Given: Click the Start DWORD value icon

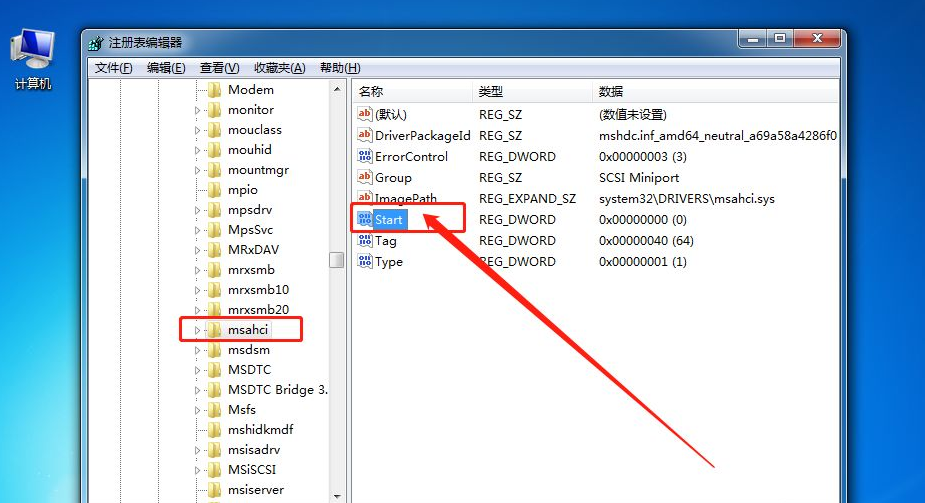Looking at the screenshot, I should click(x=364, y=219).
